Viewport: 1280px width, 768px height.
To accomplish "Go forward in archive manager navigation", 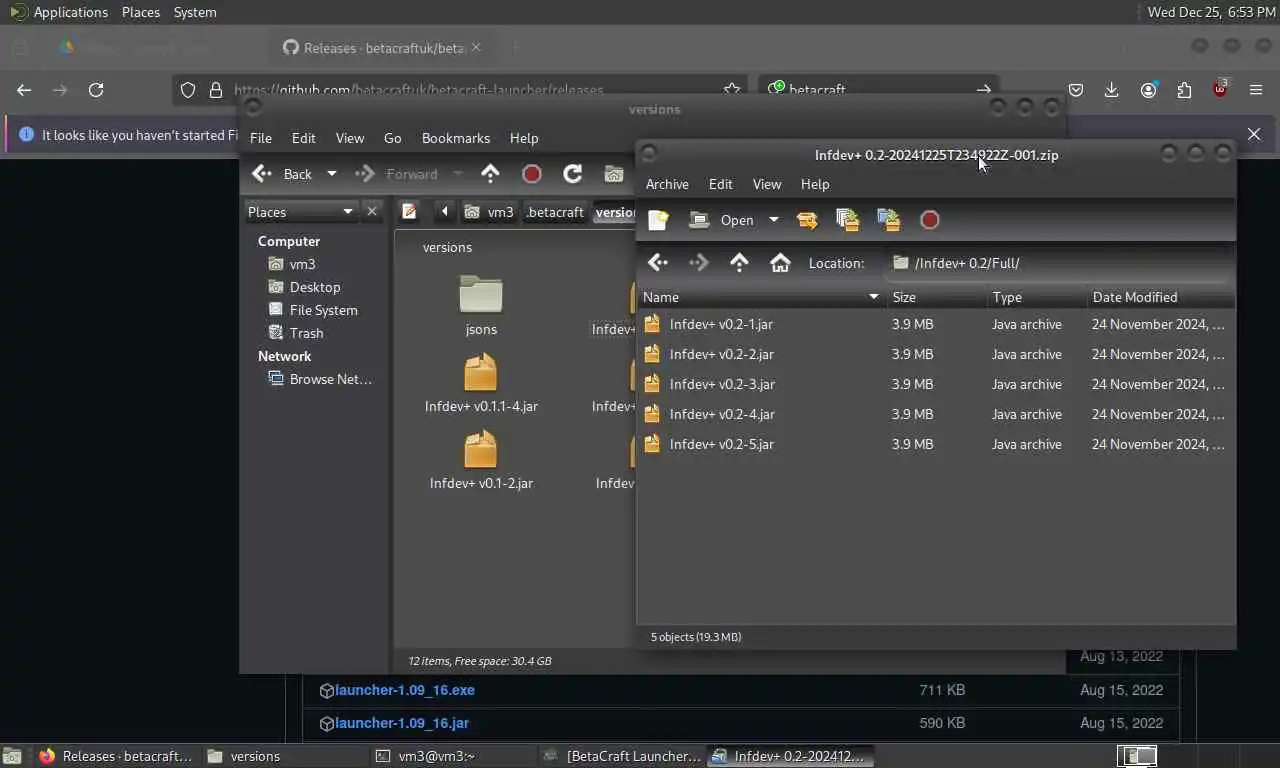I will [x=699, y=263].
